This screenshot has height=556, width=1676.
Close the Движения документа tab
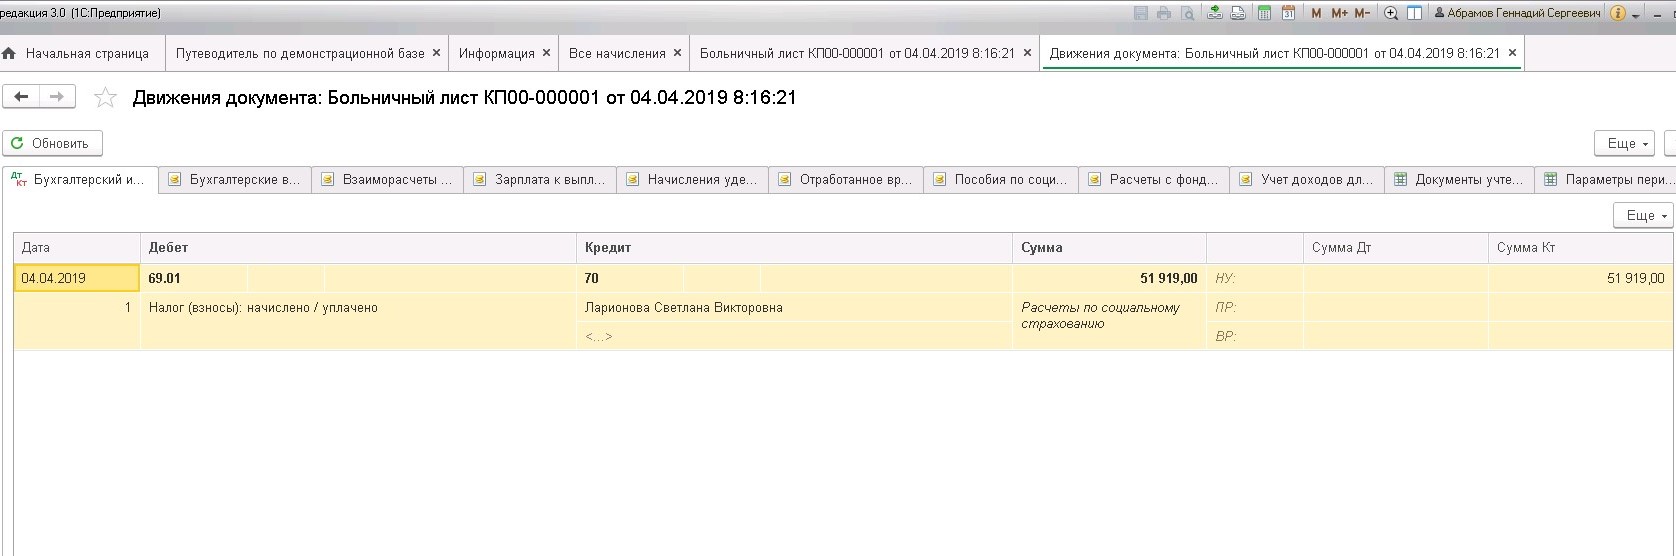pyautogui.click(x=1512, y=53)
